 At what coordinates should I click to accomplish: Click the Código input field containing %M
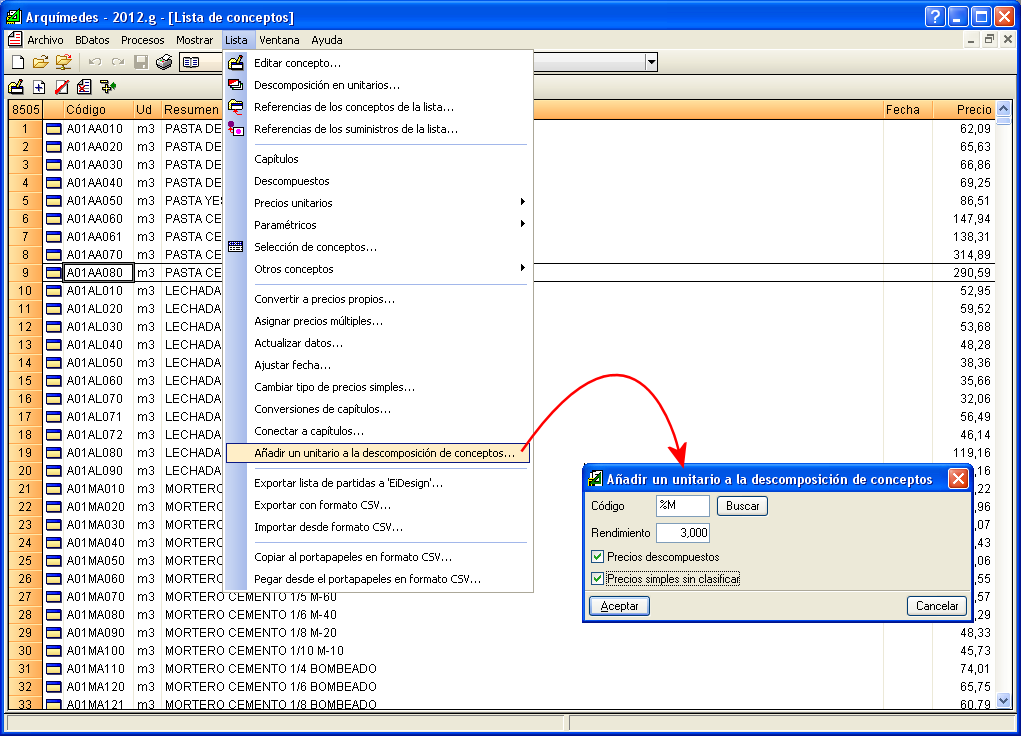(682, 505)
